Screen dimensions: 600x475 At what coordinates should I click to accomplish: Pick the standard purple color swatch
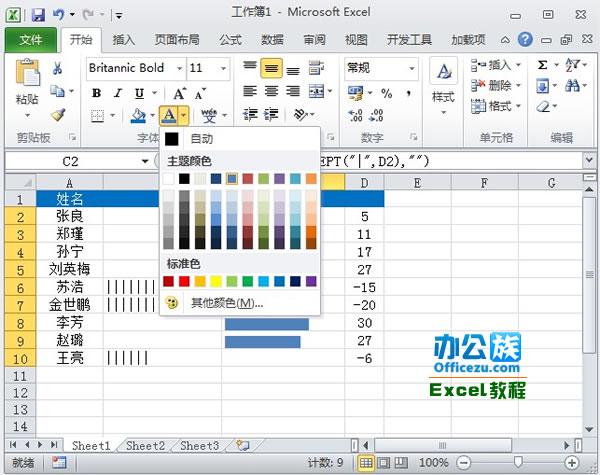311,282
